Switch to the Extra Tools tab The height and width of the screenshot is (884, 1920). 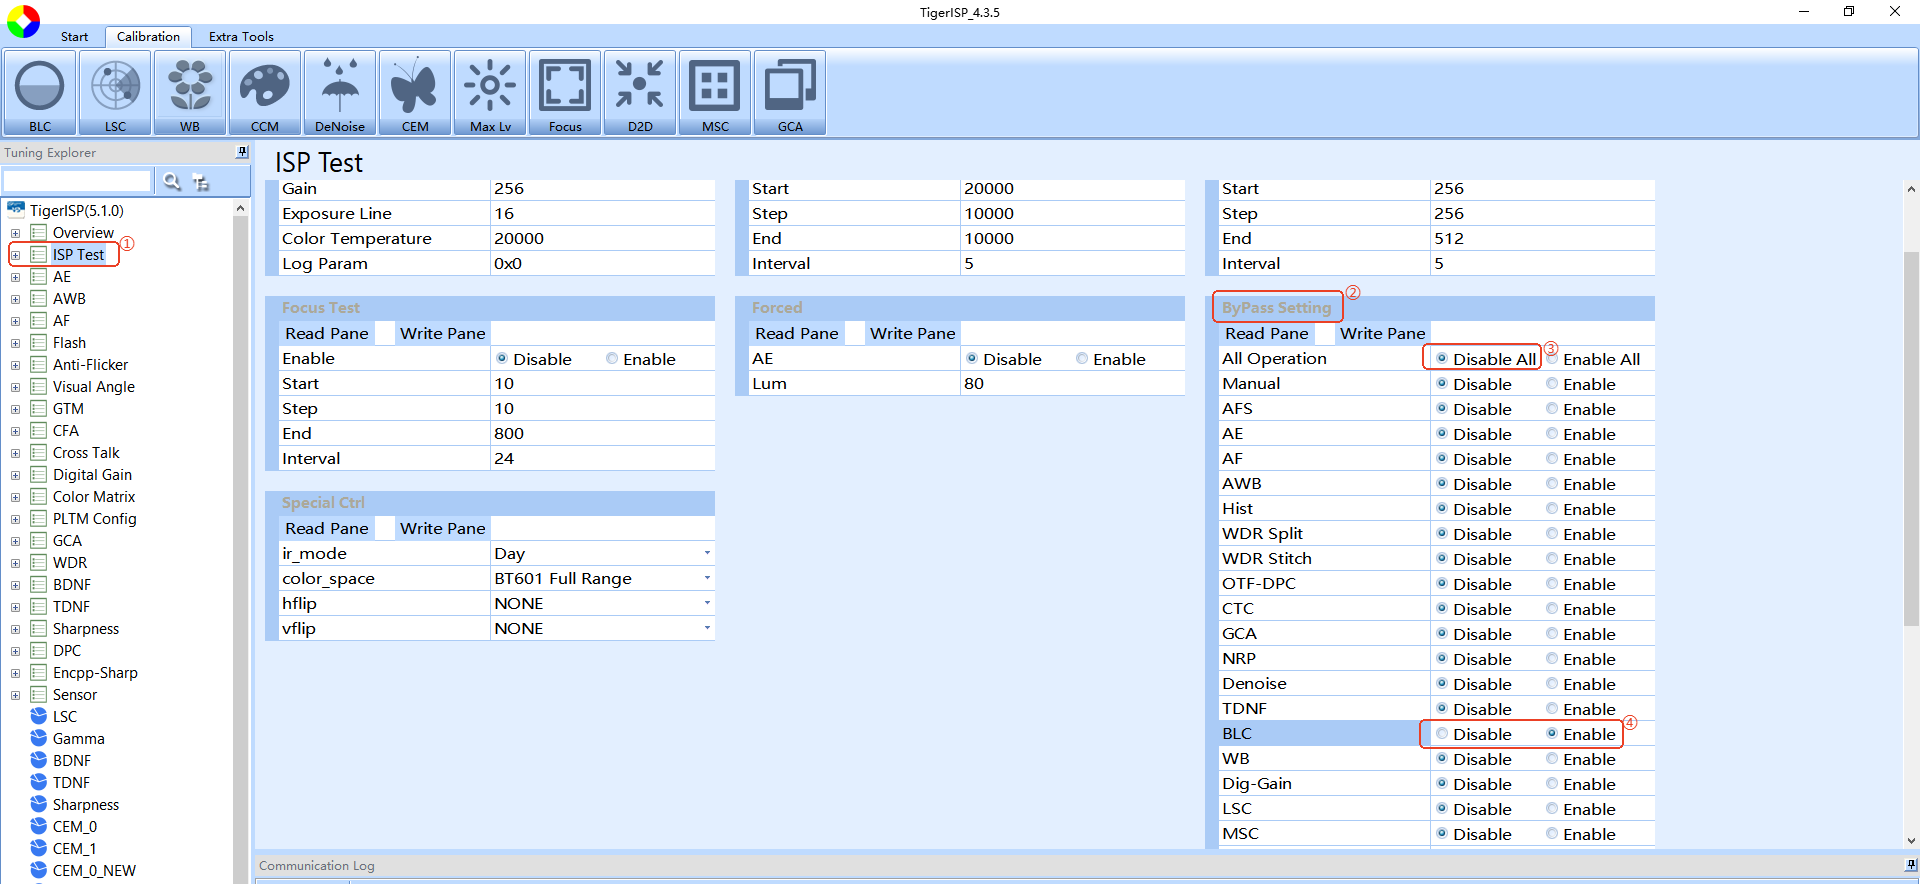click(241, 37)
